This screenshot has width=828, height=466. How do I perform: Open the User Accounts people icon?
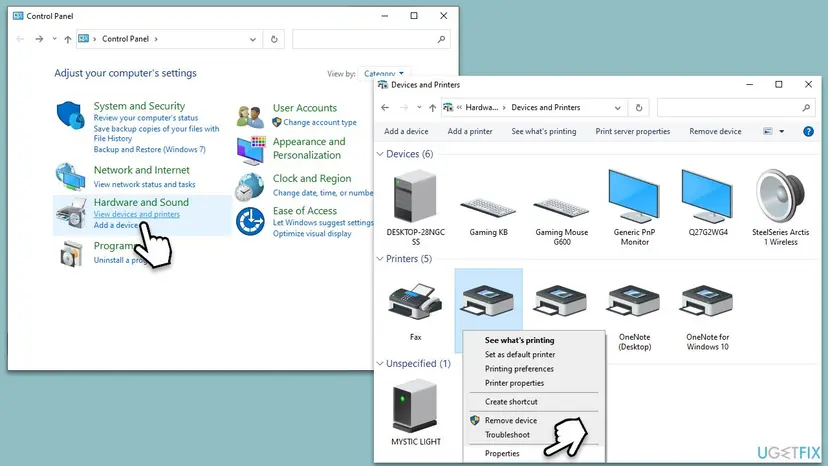pyautogui.click(x=250, y=117)
